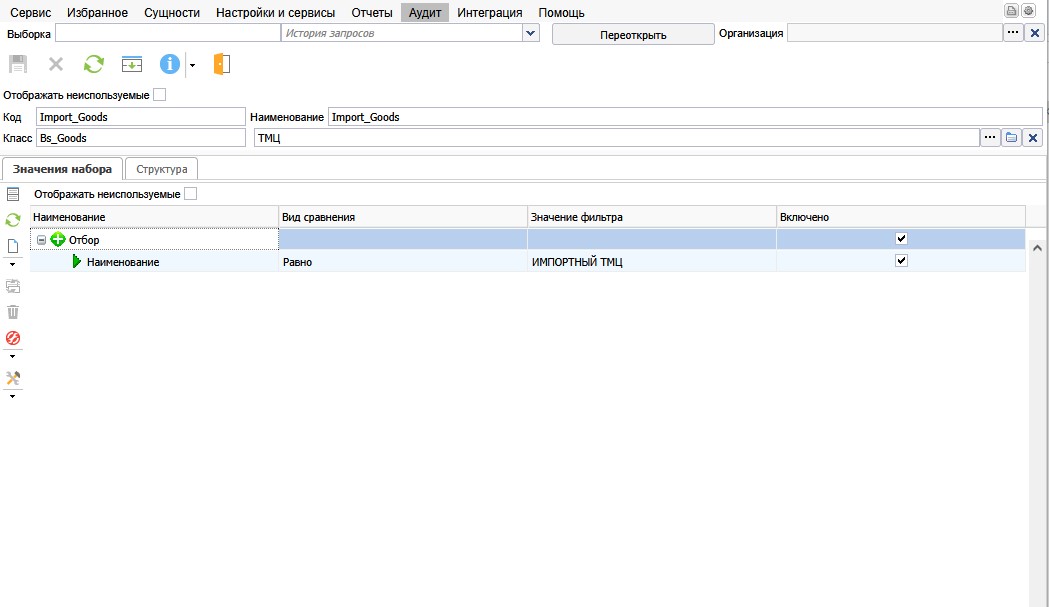1049x607 pixels.
Task: Click the ellipsis button next to Организация
Action: (x=1013, y=33)
